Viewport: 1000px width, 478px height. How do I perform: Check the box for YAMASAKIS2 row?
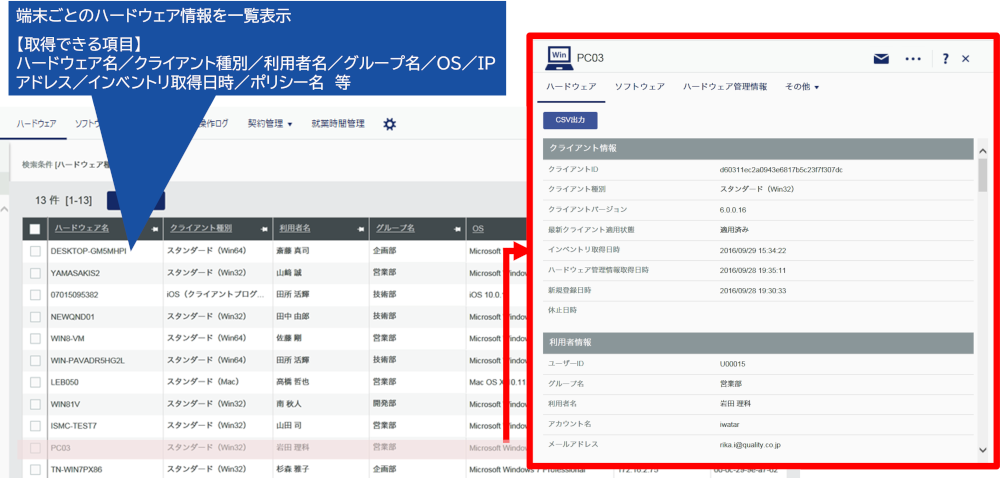click(34, 273)
